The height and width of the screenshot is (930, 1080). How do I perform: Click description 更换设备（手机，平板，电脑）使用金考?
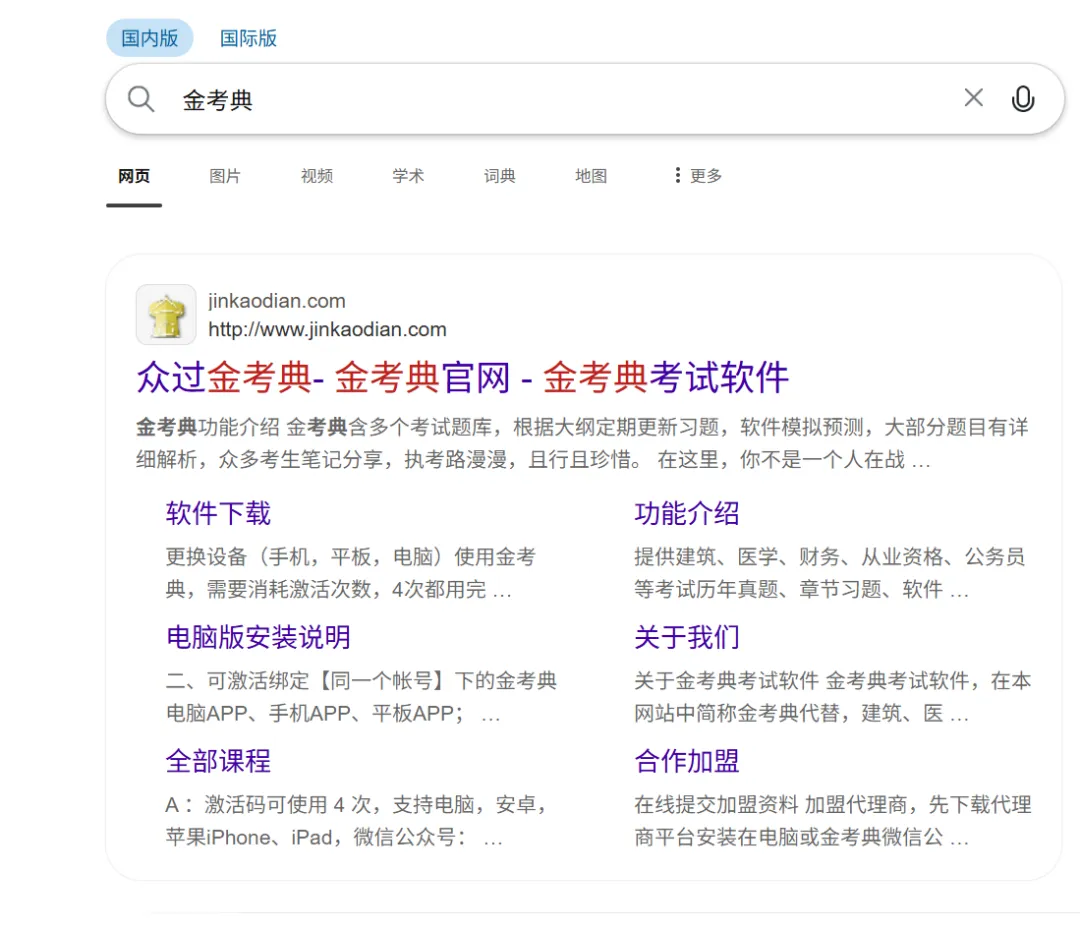pyautogui.click(x=351, y=573)
